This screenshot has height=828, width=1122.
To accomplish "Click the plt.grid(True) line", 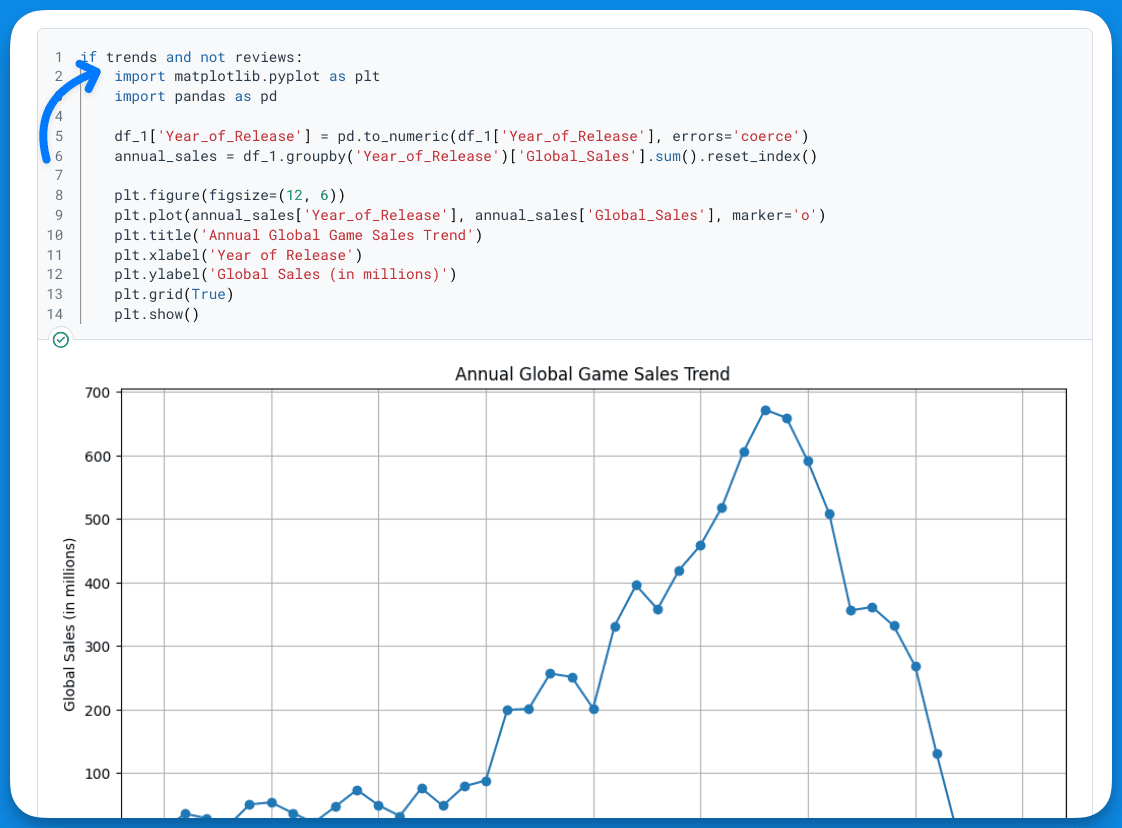I will coord(172,294).
